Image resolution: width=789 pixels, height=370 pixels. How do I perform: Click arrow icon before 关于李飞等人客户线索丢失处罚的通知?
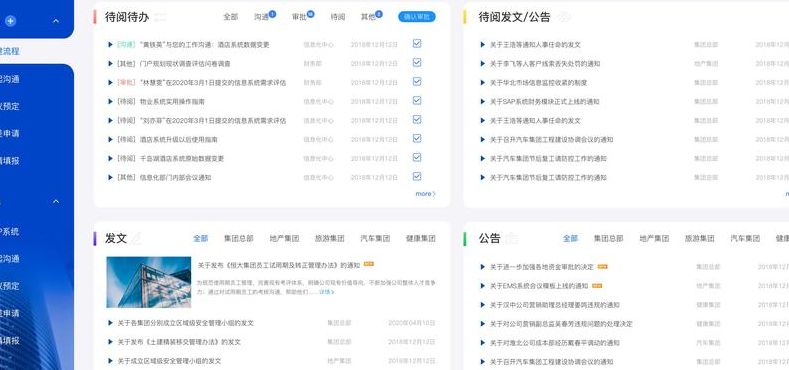click(x=483, y=63)
